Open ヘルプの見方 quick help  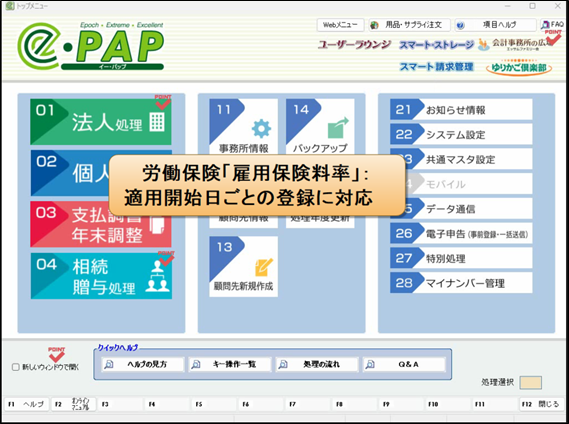(143, 364)
